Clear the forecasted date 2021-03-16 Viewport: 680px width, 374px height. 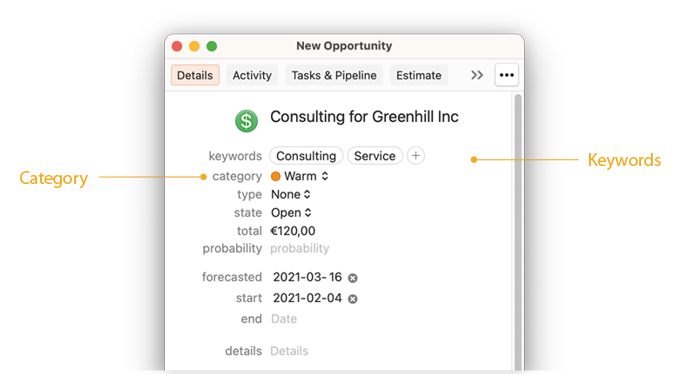coord(353,278)
